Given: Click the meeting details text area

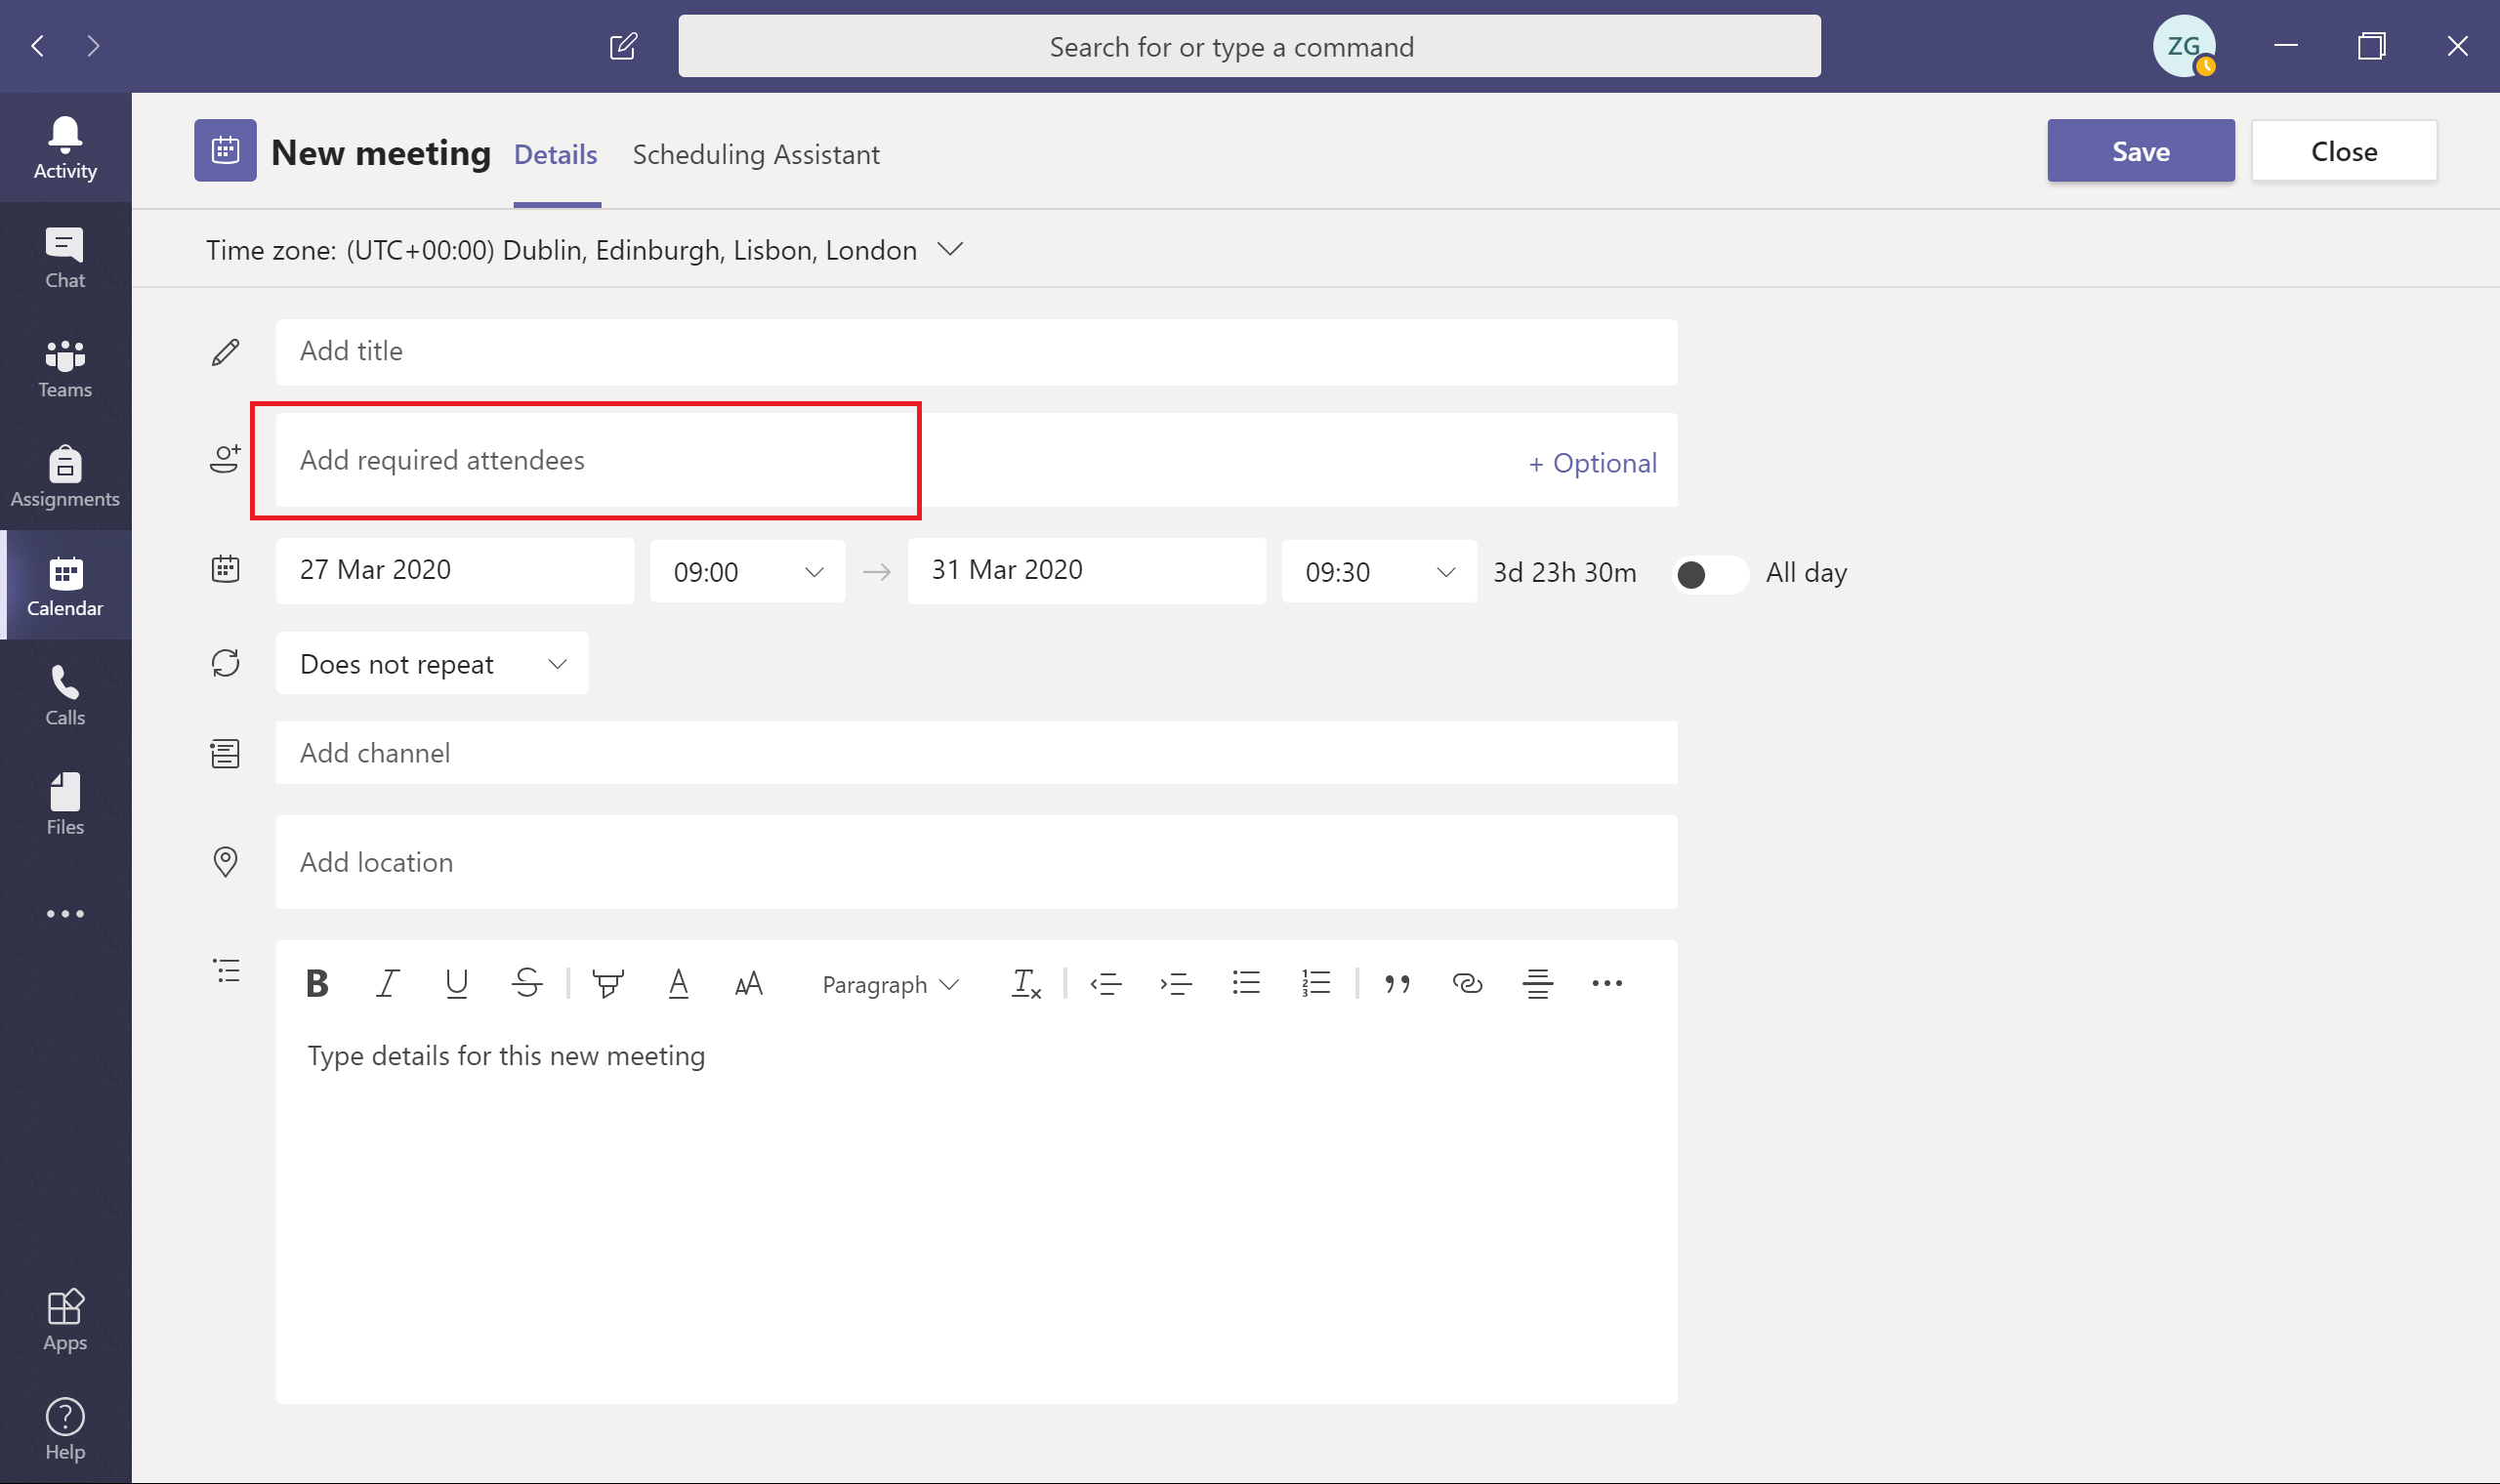Looking at the screenshot, I should coord(976,1215).
